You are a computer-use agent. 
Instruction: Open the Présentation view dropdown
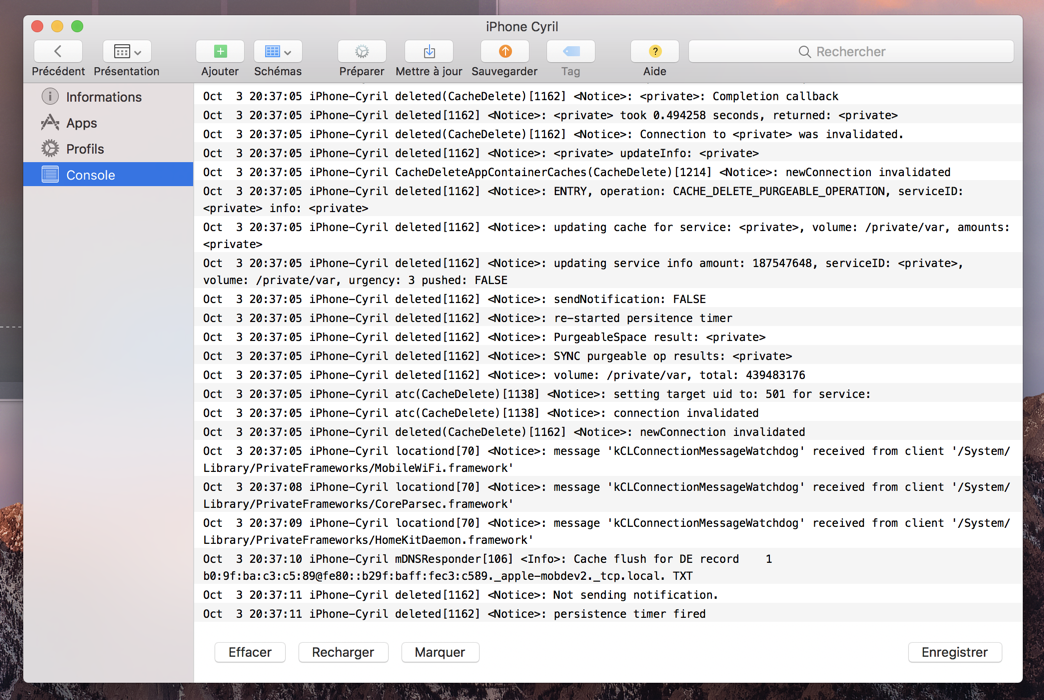(x=126, y=51)
